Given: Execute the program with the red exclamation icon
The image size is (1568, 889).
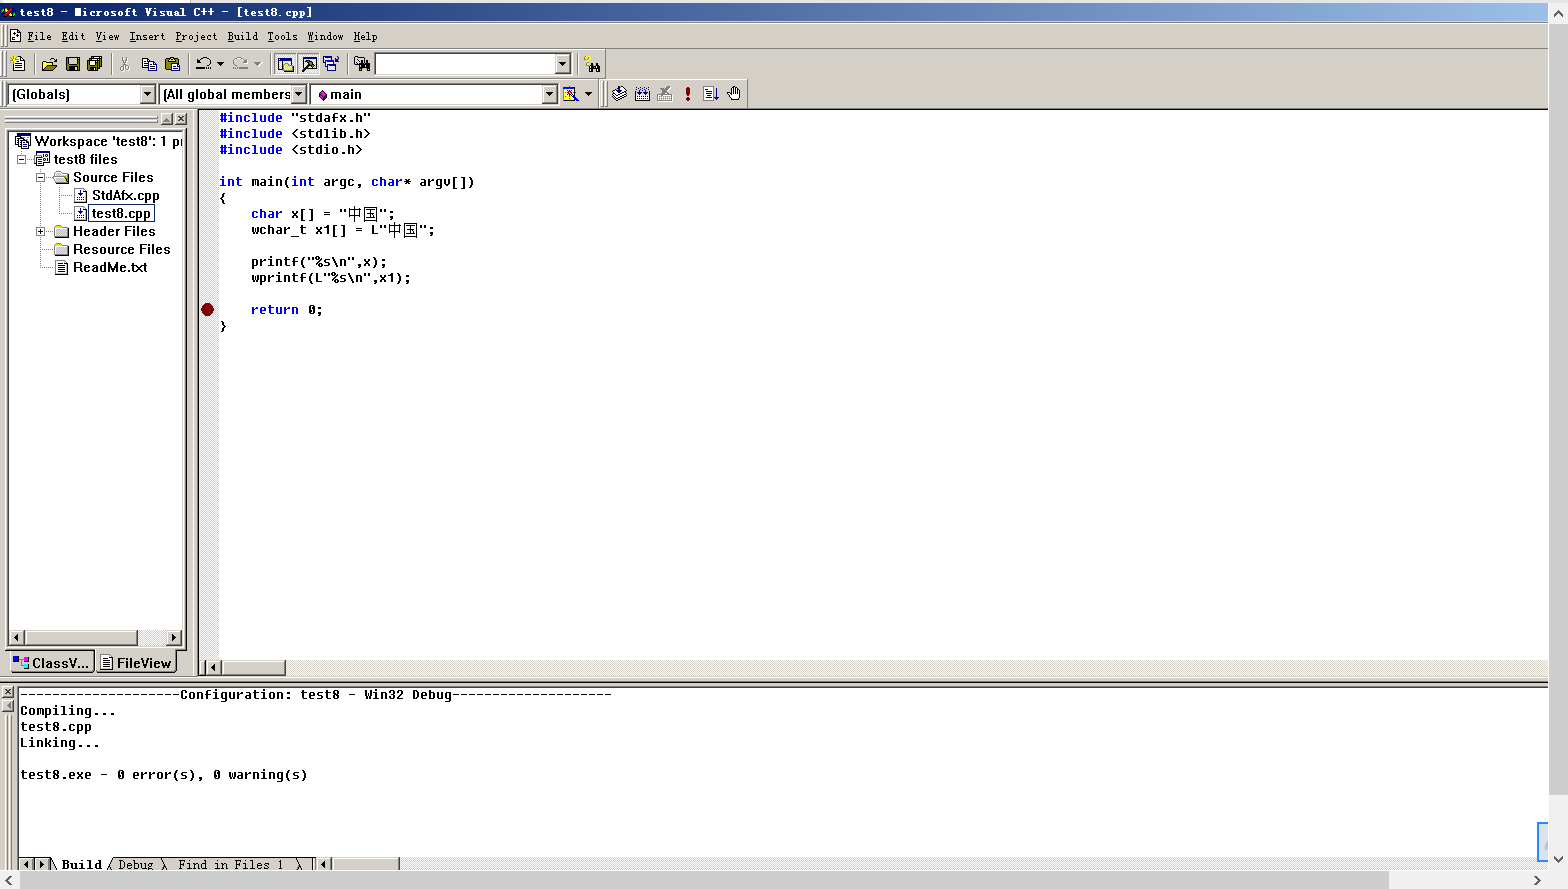Looking at the screenshot, I should (688, 94).
